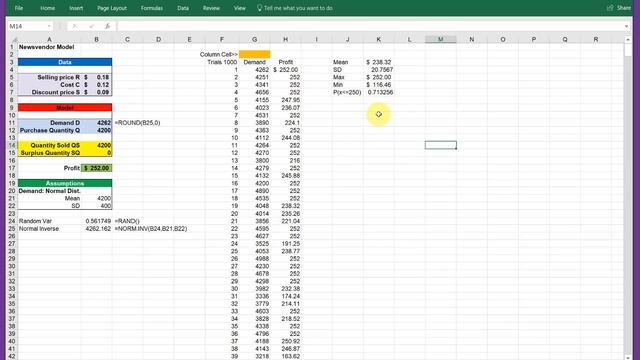
Task: Select the orange Column Cell input cell
Action: (x=255, y=54)
